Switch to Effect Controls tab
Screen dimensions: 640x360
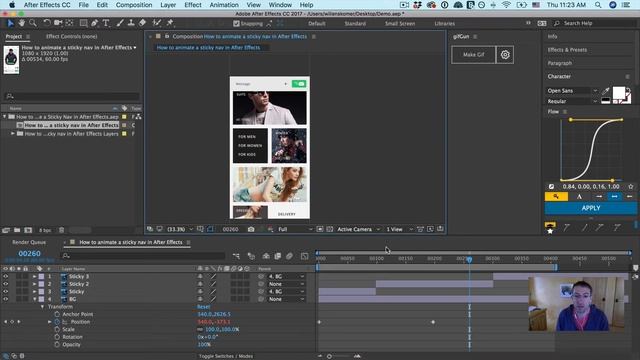click(71, 36)
